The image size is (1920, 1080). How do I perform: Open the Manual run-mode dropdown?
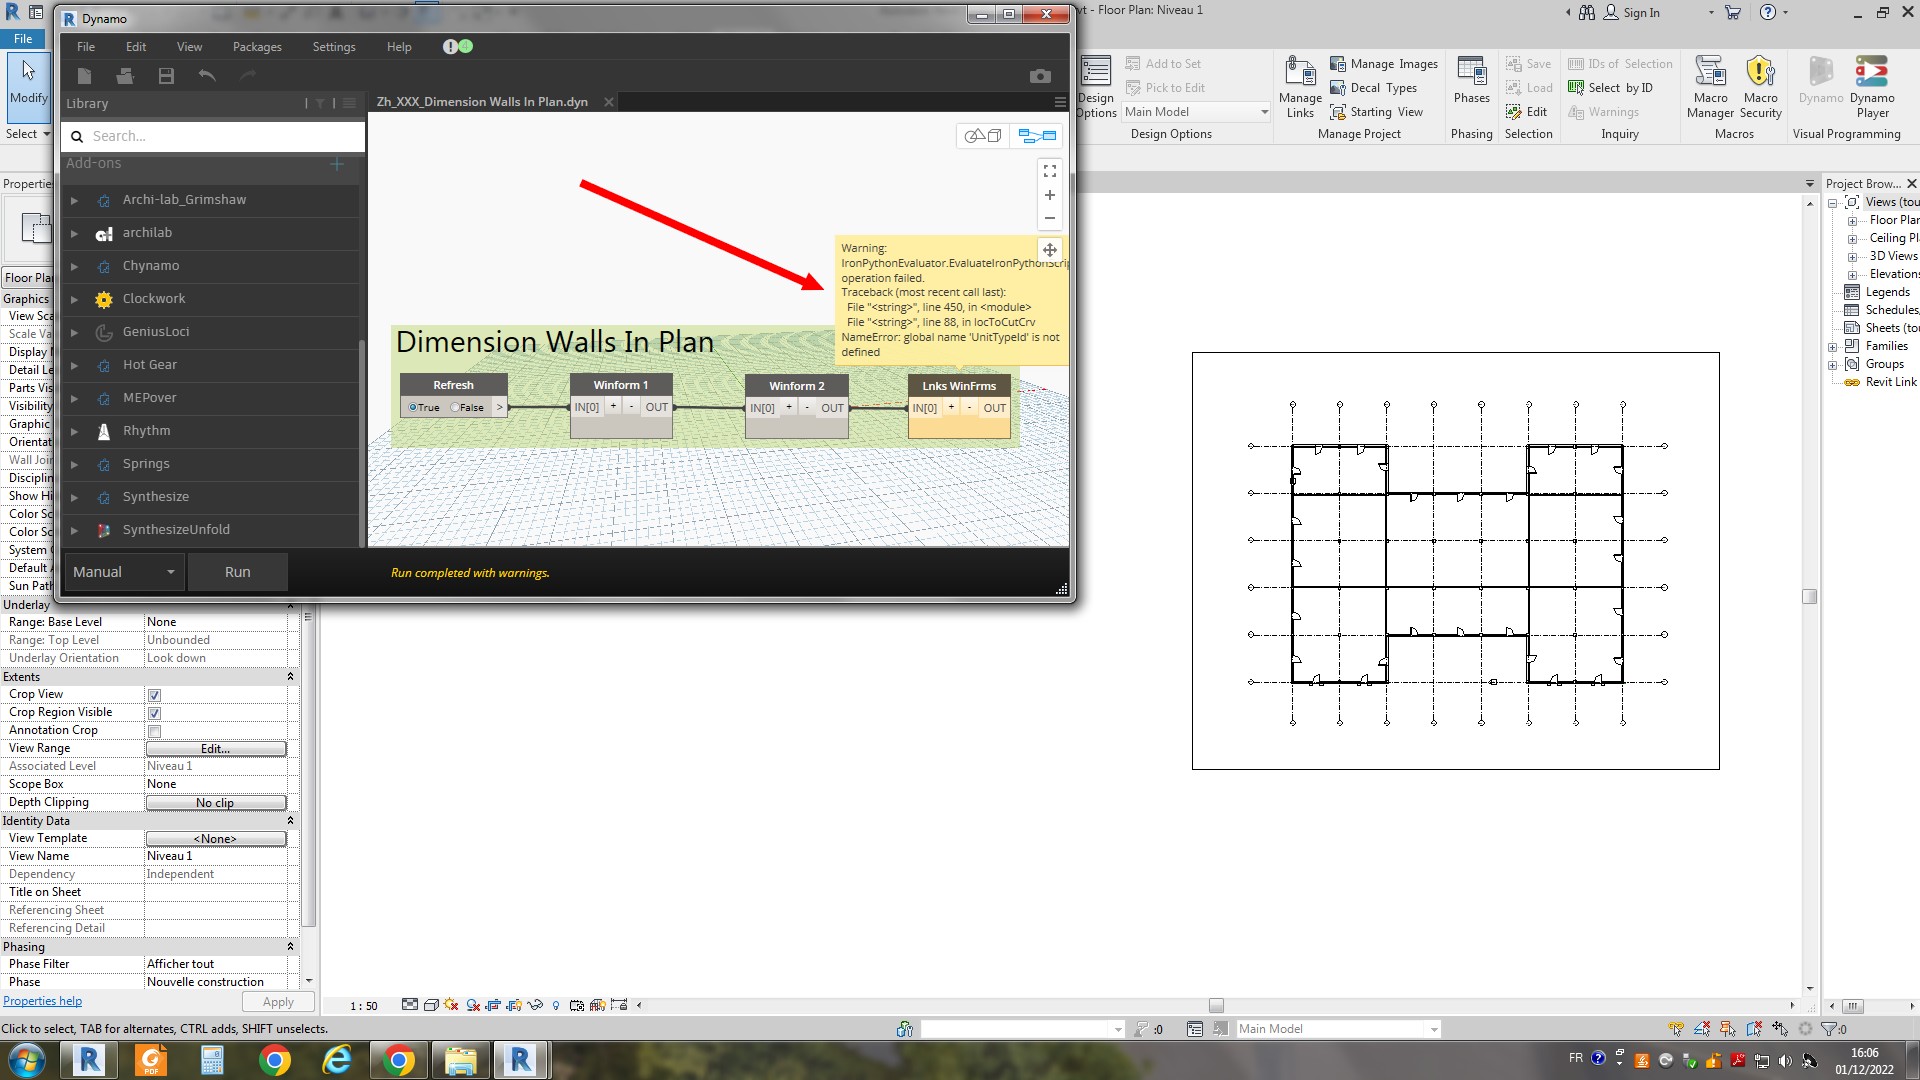click(x=124, y=572)
